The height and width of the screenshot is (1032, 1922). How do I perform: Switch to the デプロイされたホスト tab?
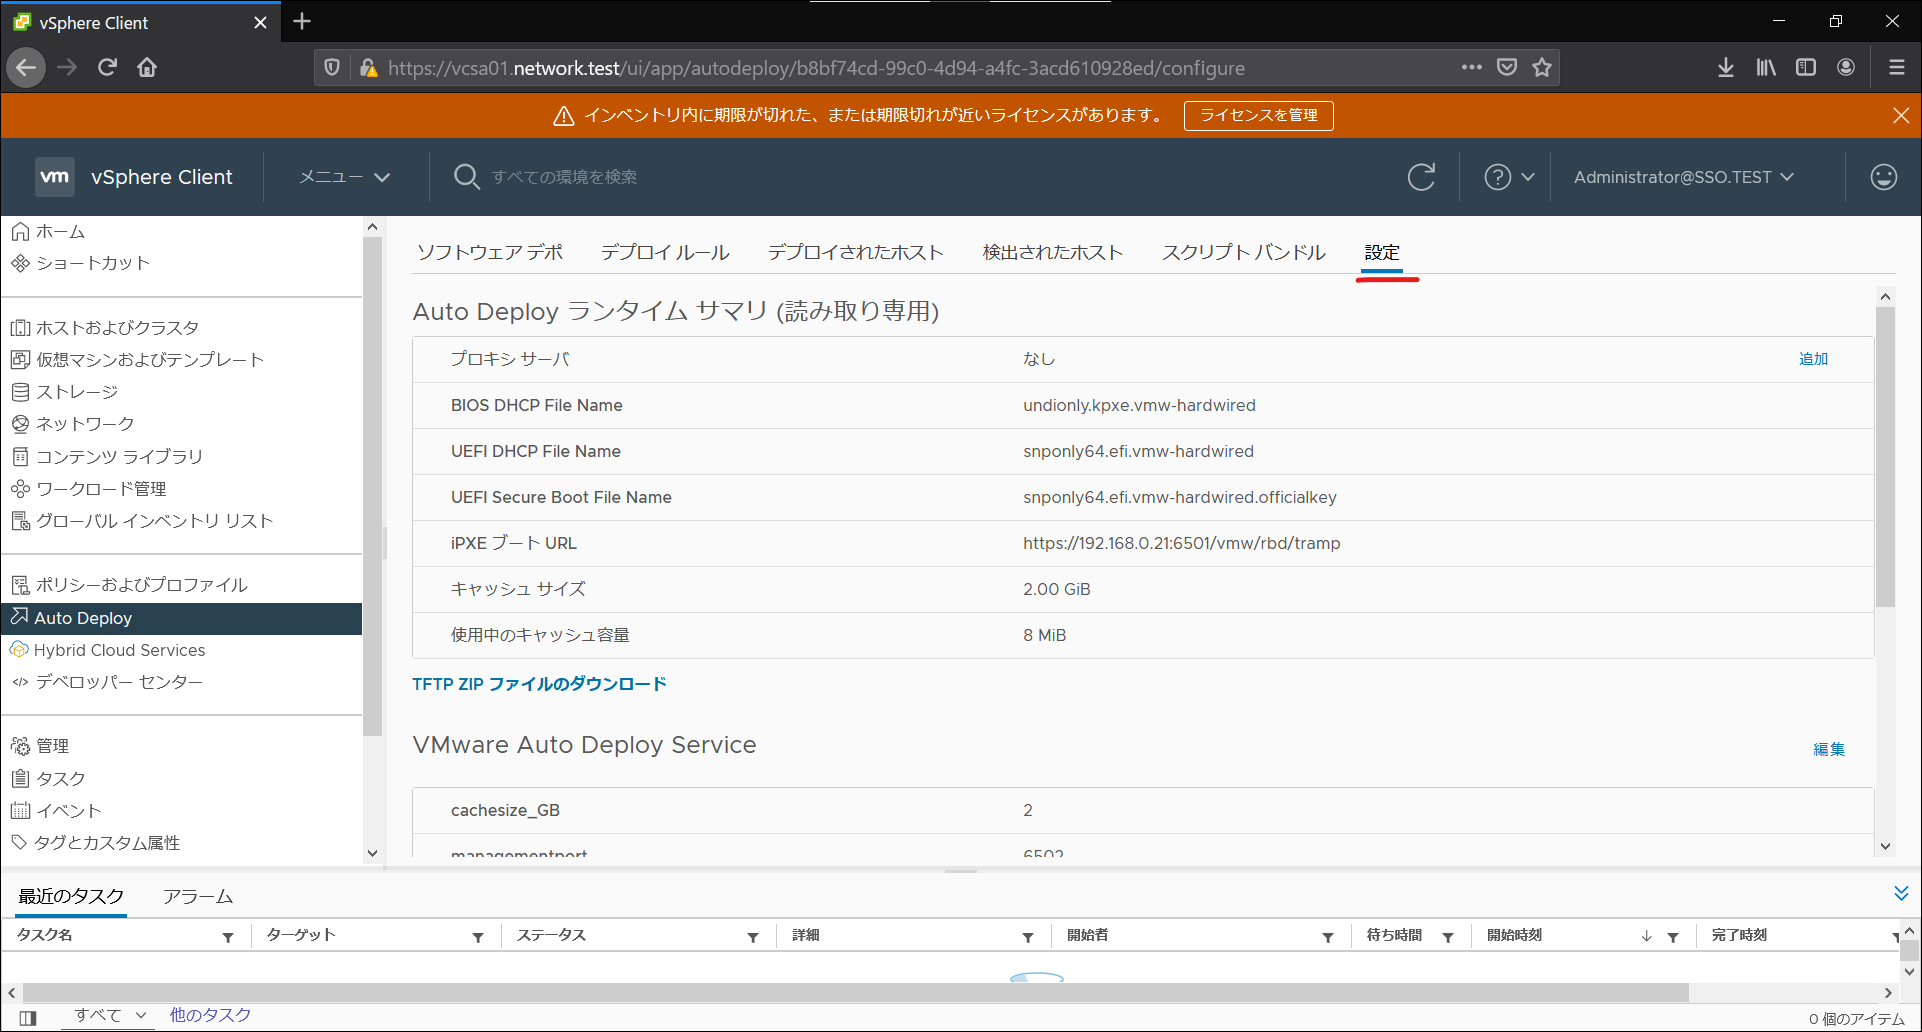click(x=856, y=252)
